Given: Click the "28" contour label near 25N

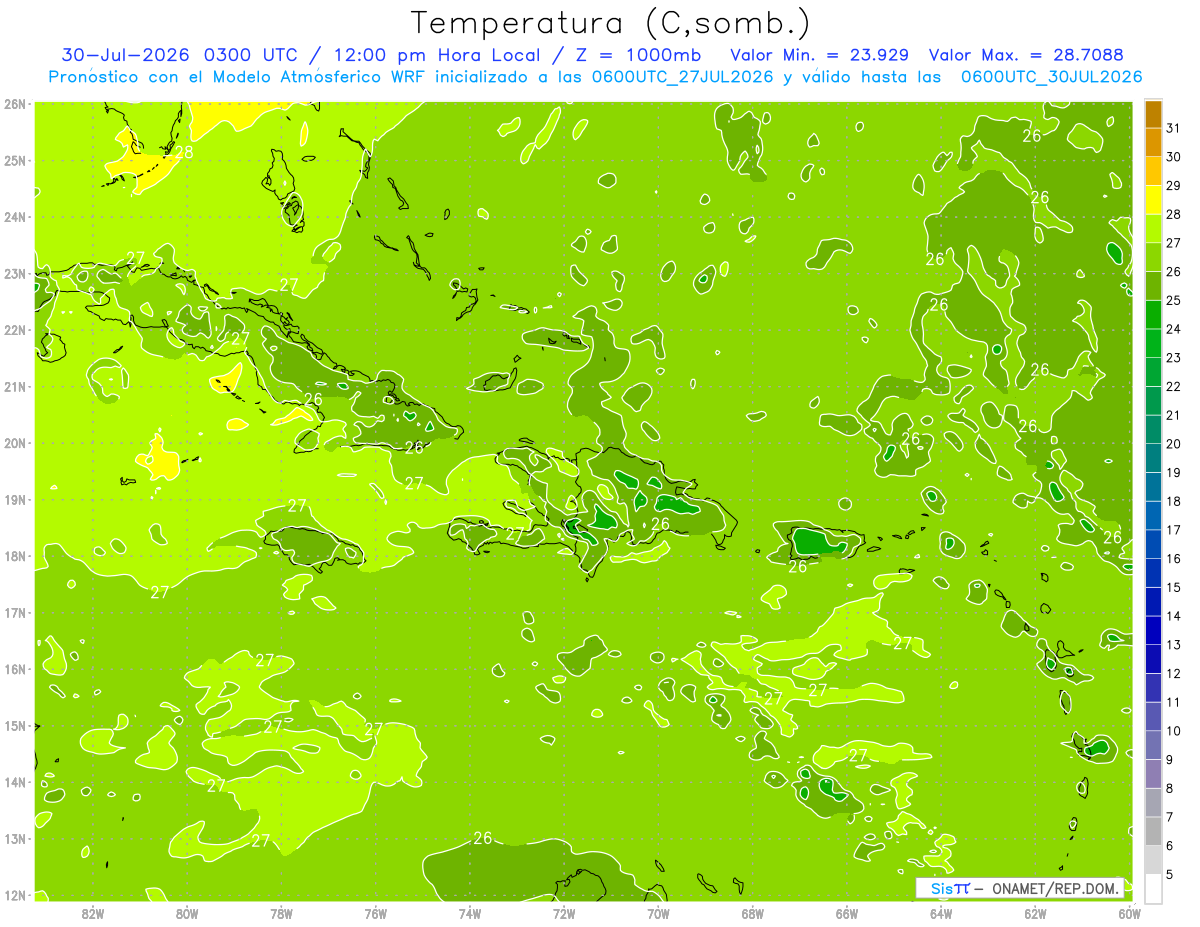Looking at the screenshot, I should [183, 152].
